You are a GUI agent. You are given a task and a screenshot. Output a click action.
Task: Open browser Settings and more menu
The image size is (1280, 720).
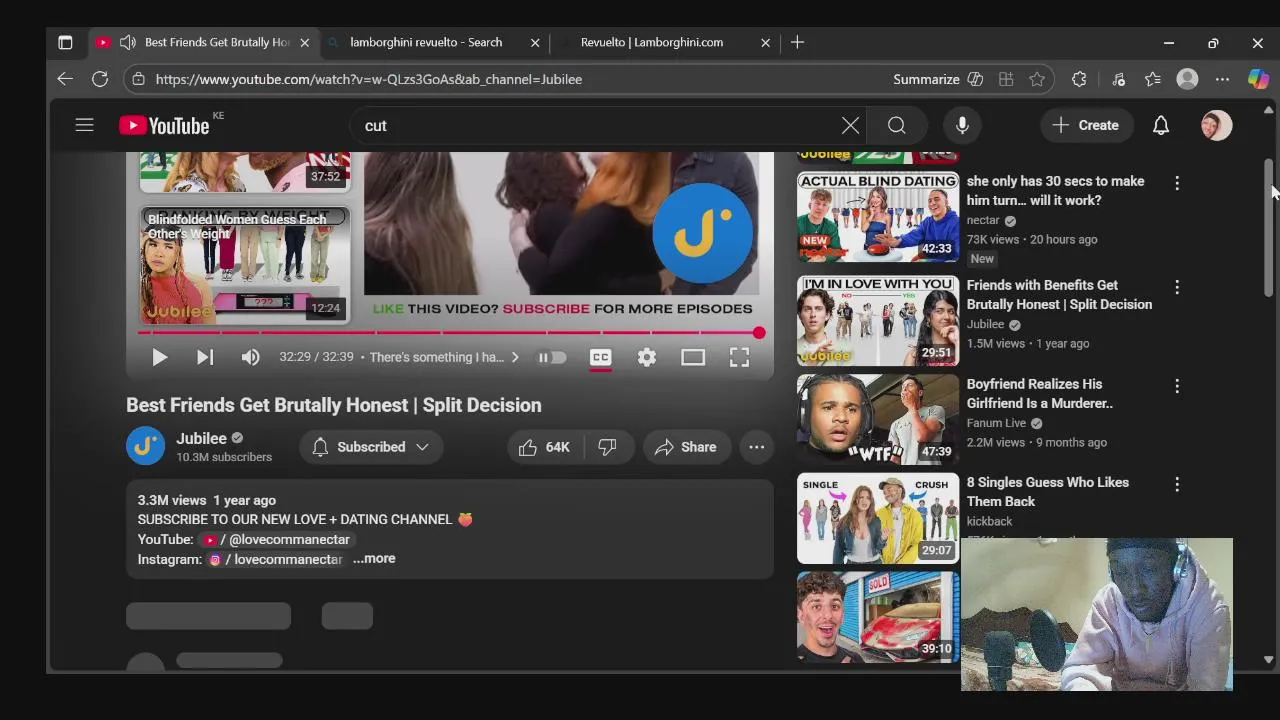(x=1222, y=79)
